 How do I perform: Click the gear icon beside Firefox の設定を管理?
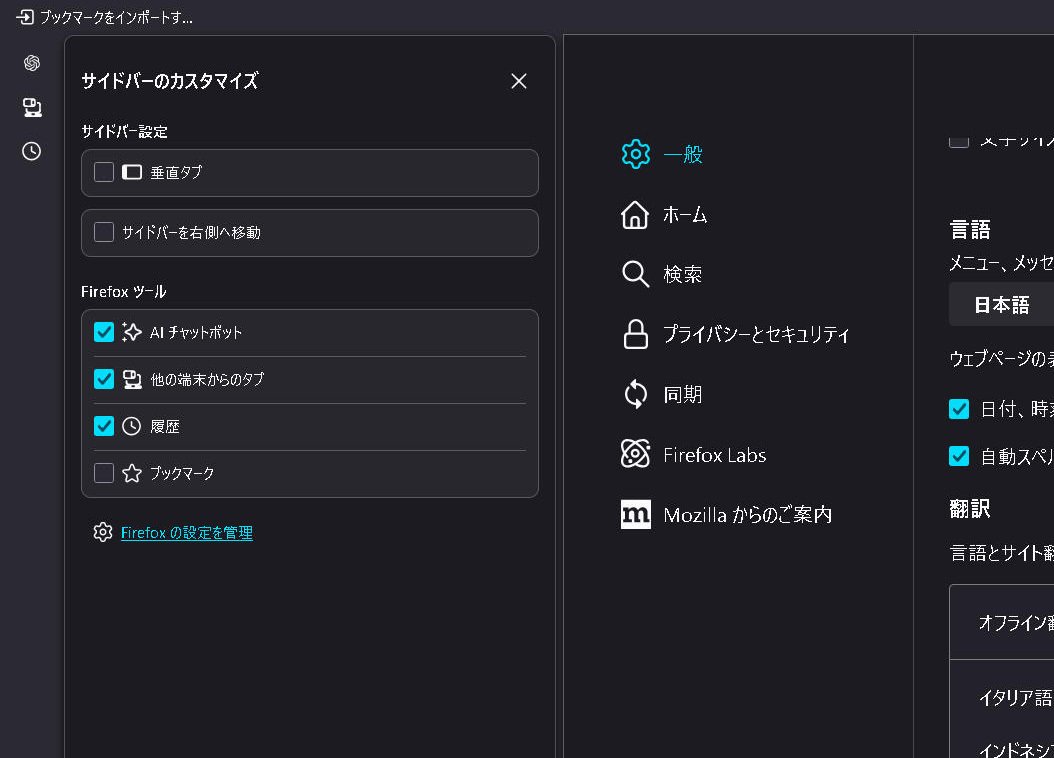[102, 533]
